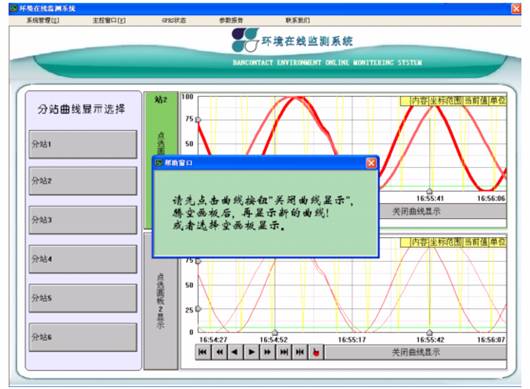The width and height of the screenshot is (530, 389).
Task: Select the 分站3 station button
Action: click(x=83, y=220)
